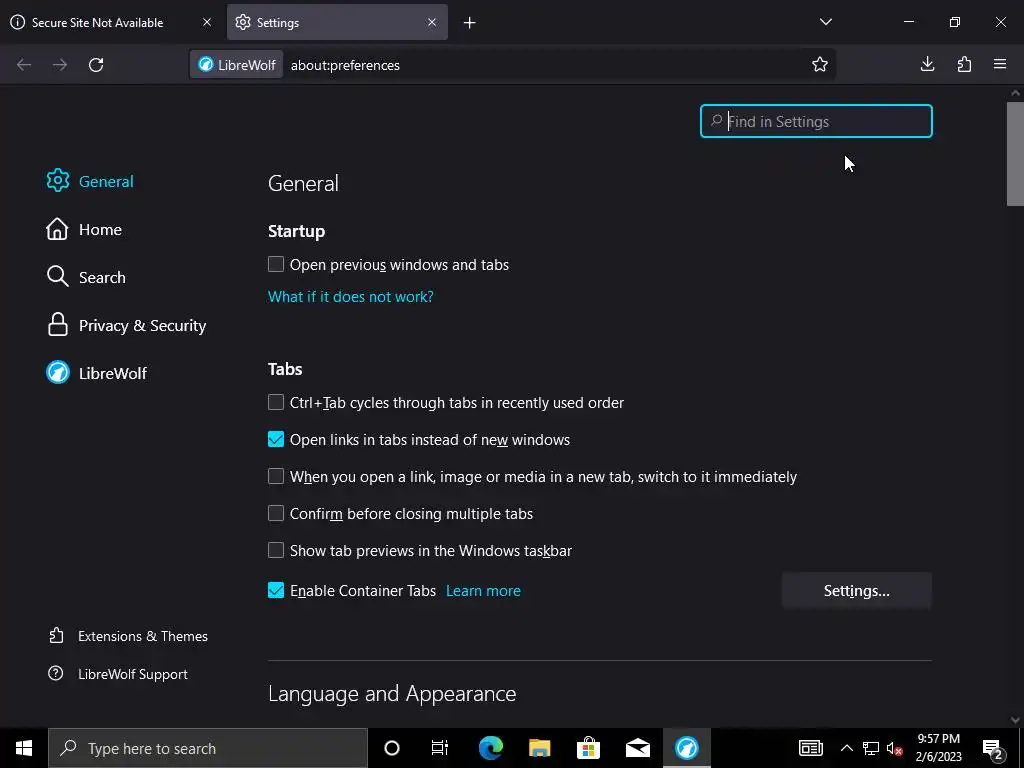Reload the current page

pos(96,65)
